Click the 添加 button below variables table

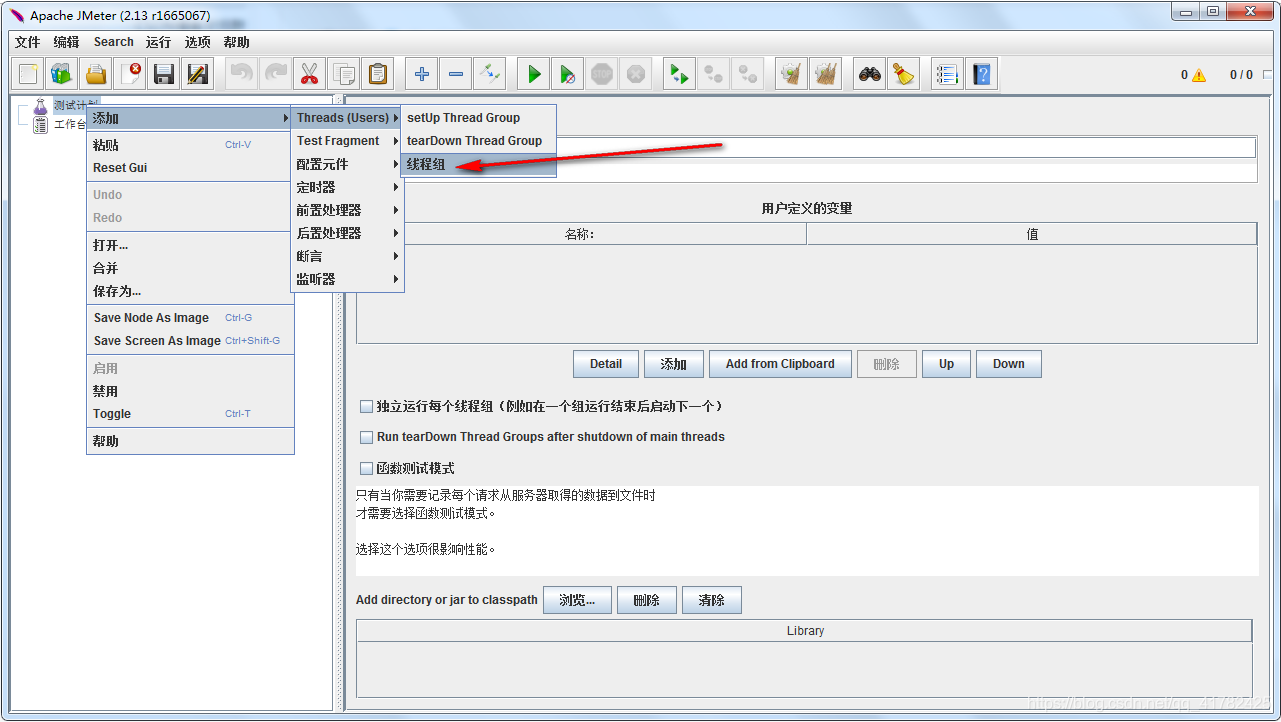(x=674, y=364)
